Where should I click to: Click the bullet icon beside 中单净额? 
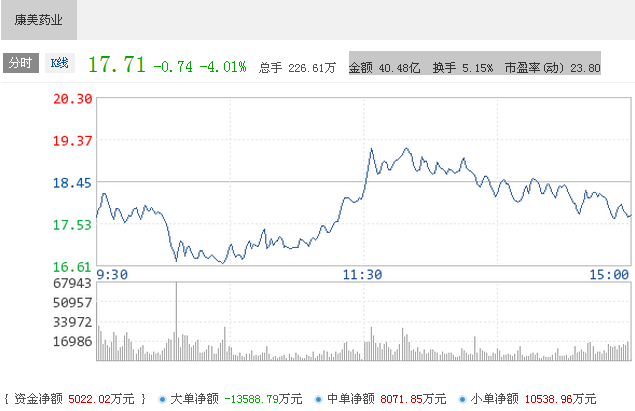pyautogui.click(x=318, y=399)
